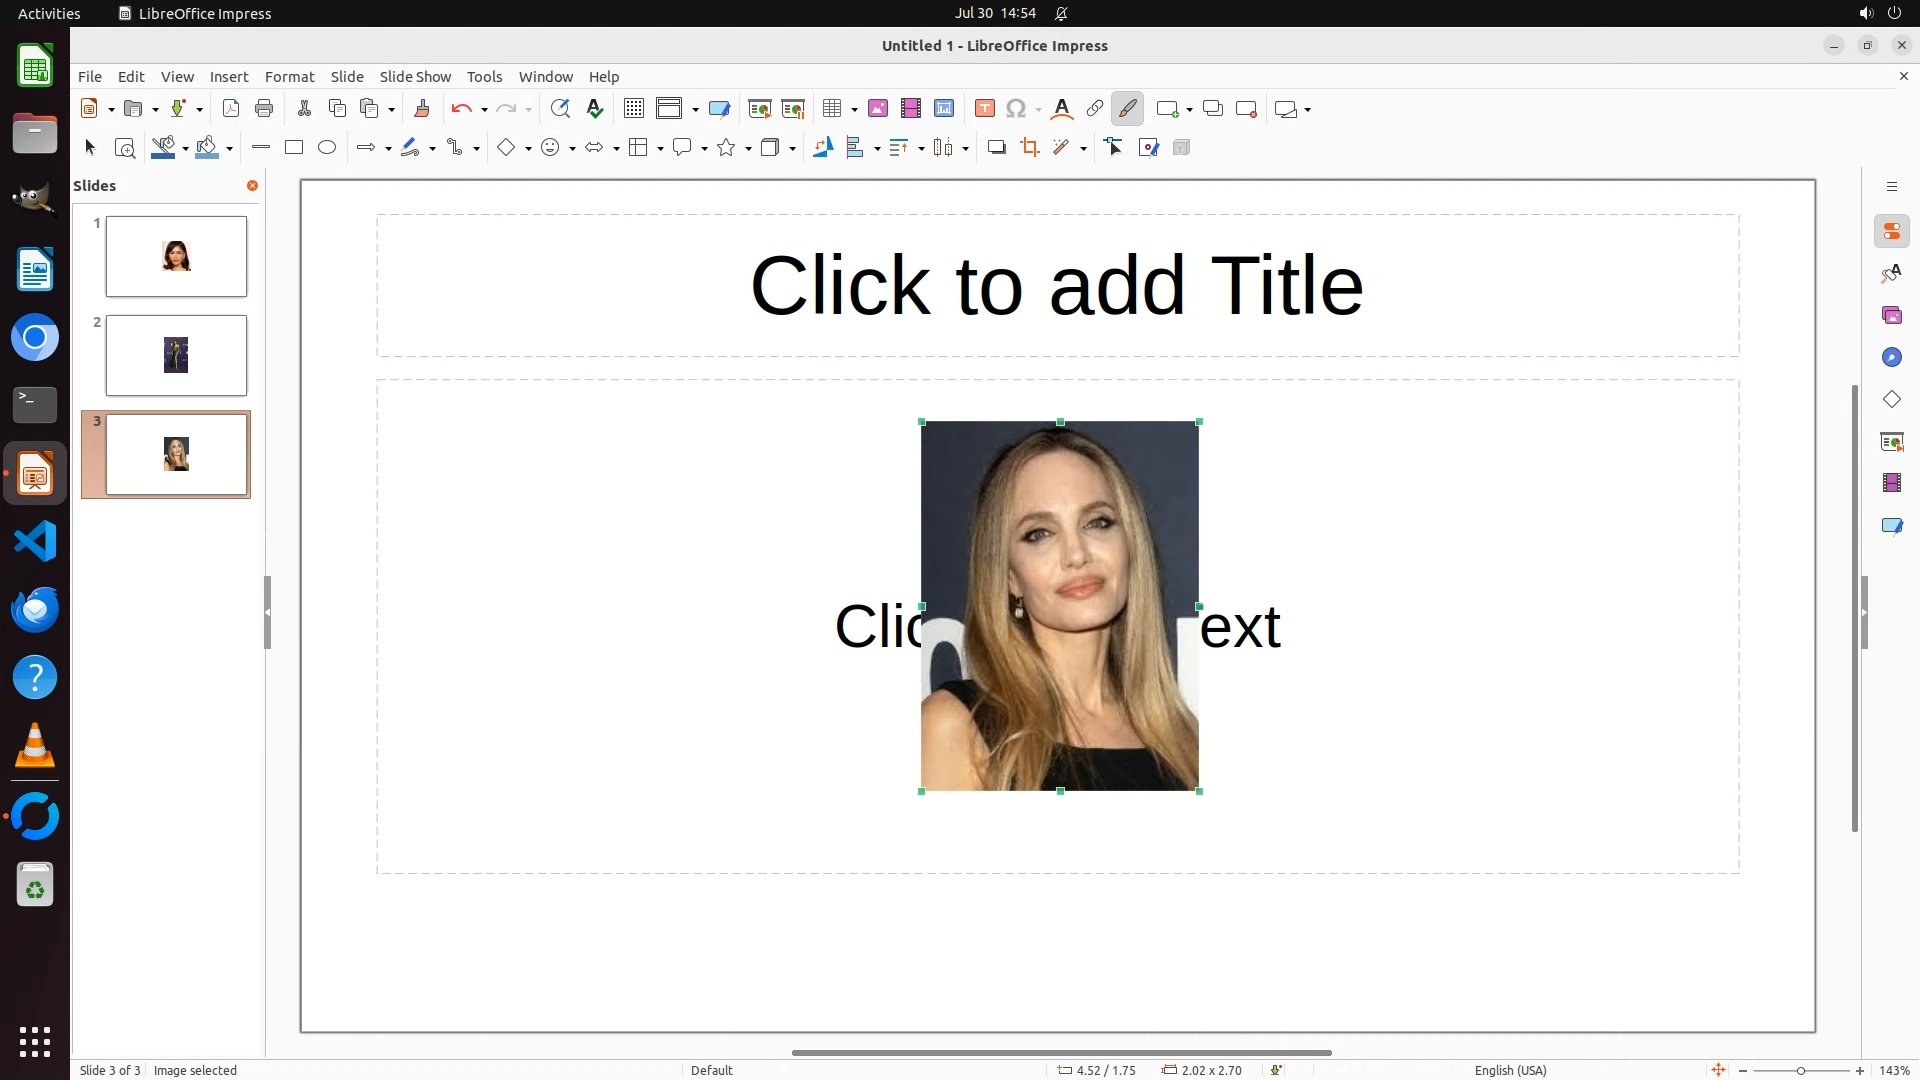Screen dimensions: 1920x1080
Task: Open the Navigator panel in the sidebar
Action: pyautogui.click(x=1891, y=358)
